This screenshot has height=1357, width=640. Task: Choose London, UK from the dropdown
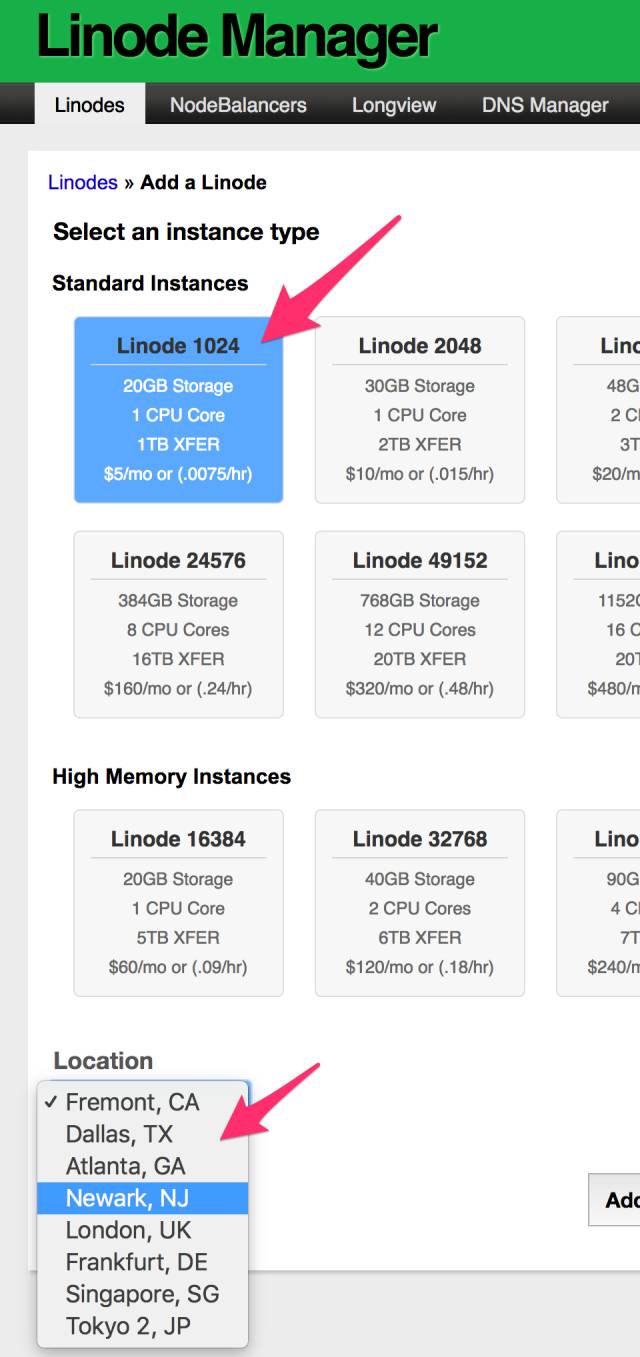point(128,1230)
